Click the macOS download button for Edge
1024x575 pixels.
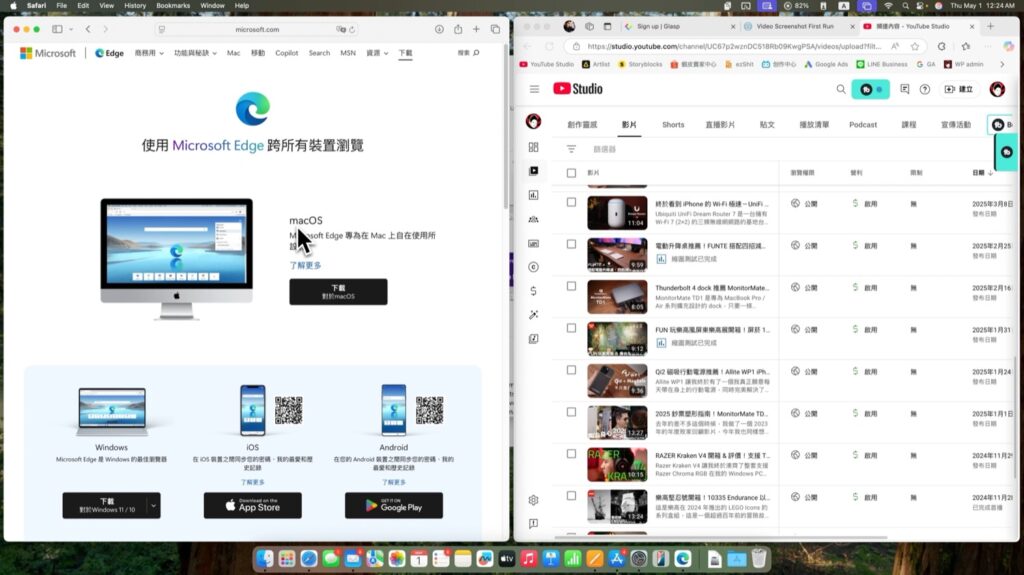click(x=338, y=291)
